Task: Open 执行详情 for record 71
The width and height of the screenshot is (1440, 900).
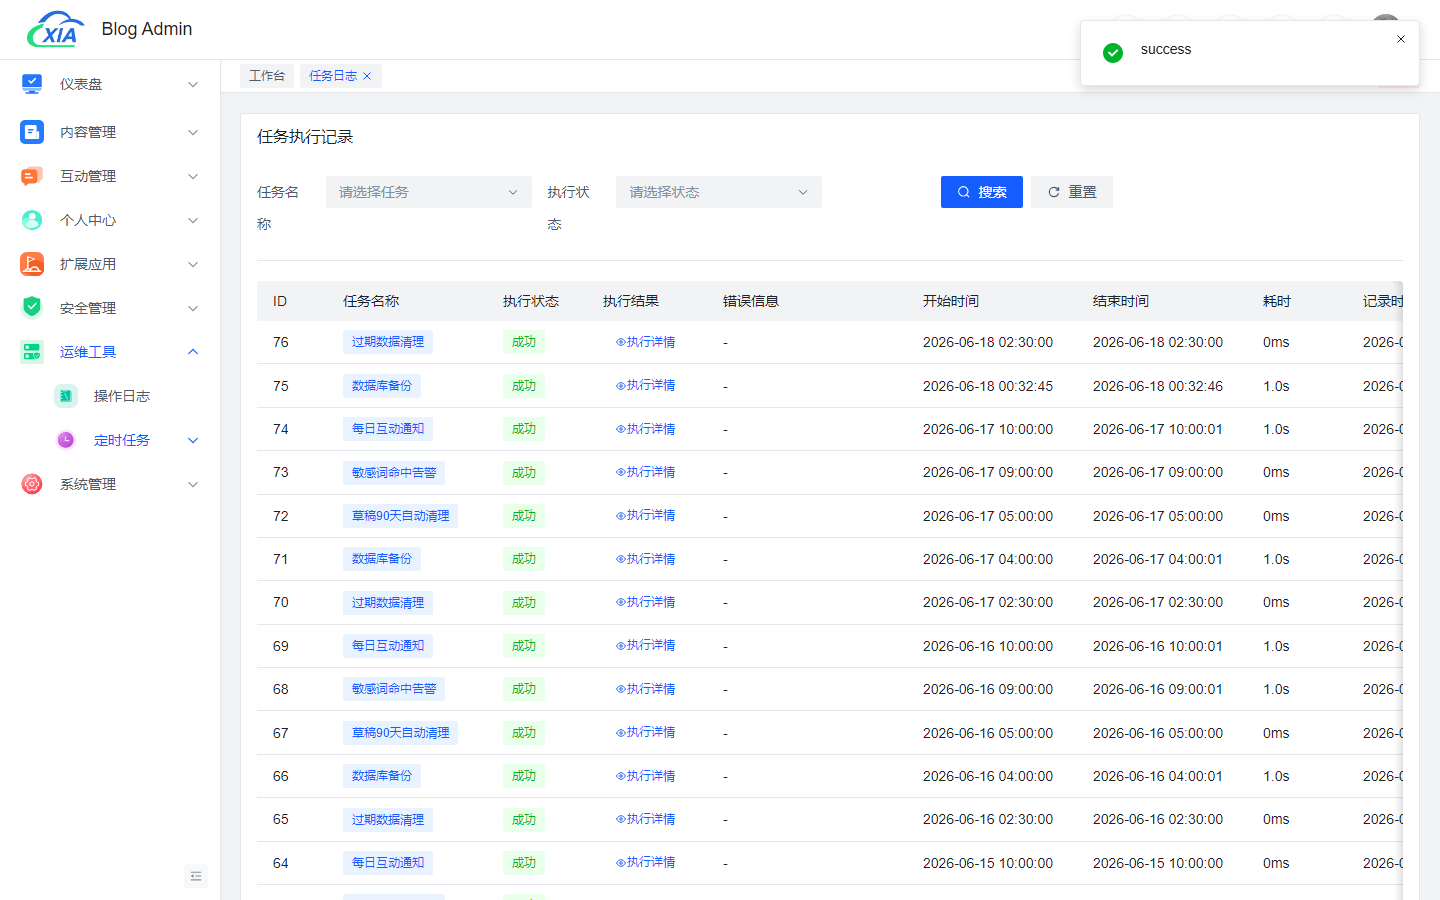Action: click(645, 559)
